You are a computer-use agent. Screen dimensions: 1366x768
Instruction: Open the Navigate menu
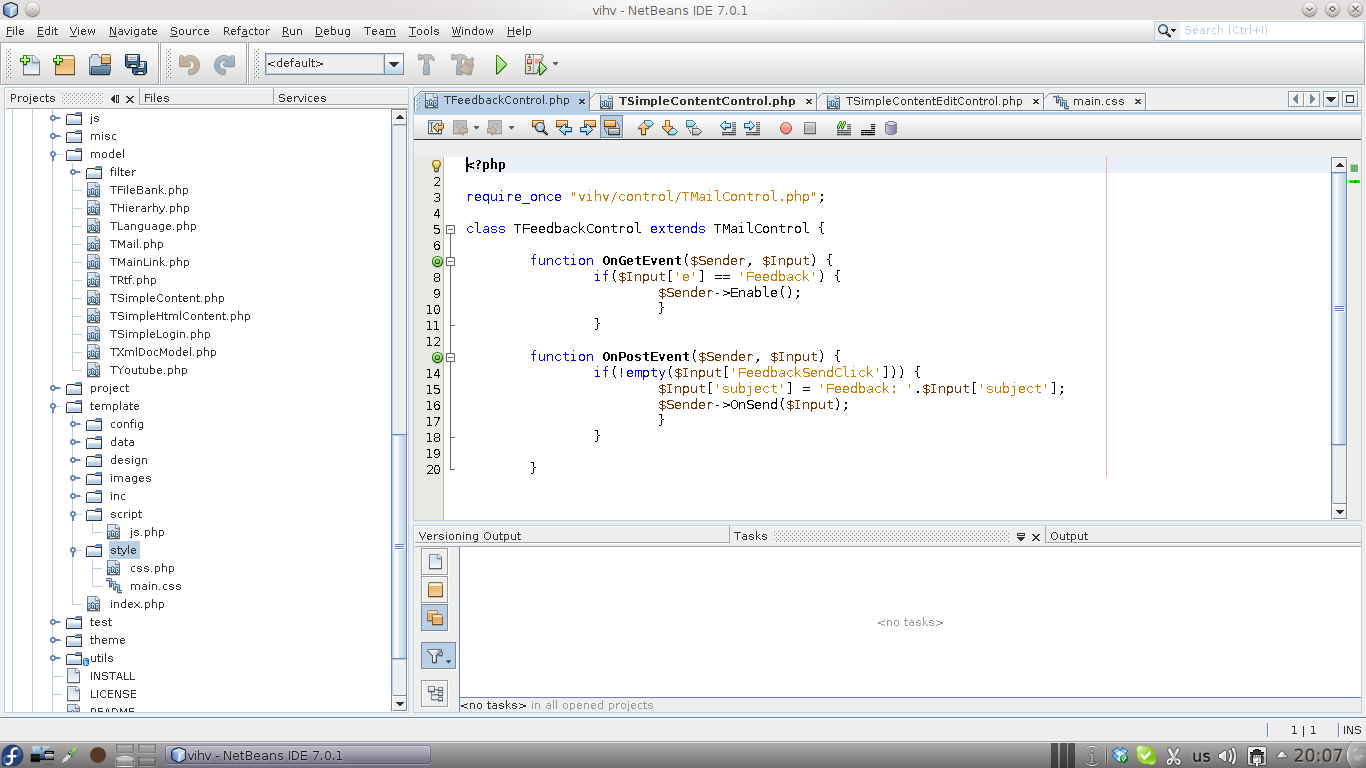[x=132, y=31]
